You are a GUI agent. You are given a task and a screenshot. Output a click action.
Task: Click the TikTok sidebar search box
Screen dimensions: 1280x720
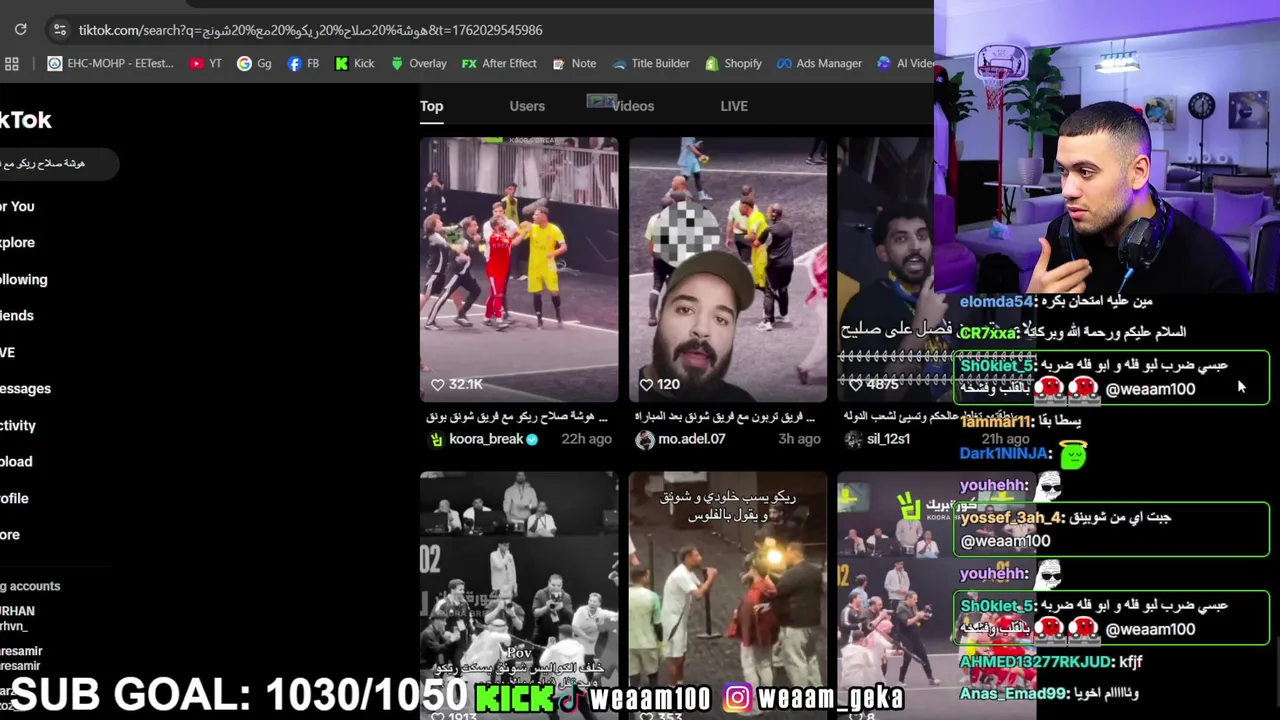pyautogui.click(x=58, y=164)
